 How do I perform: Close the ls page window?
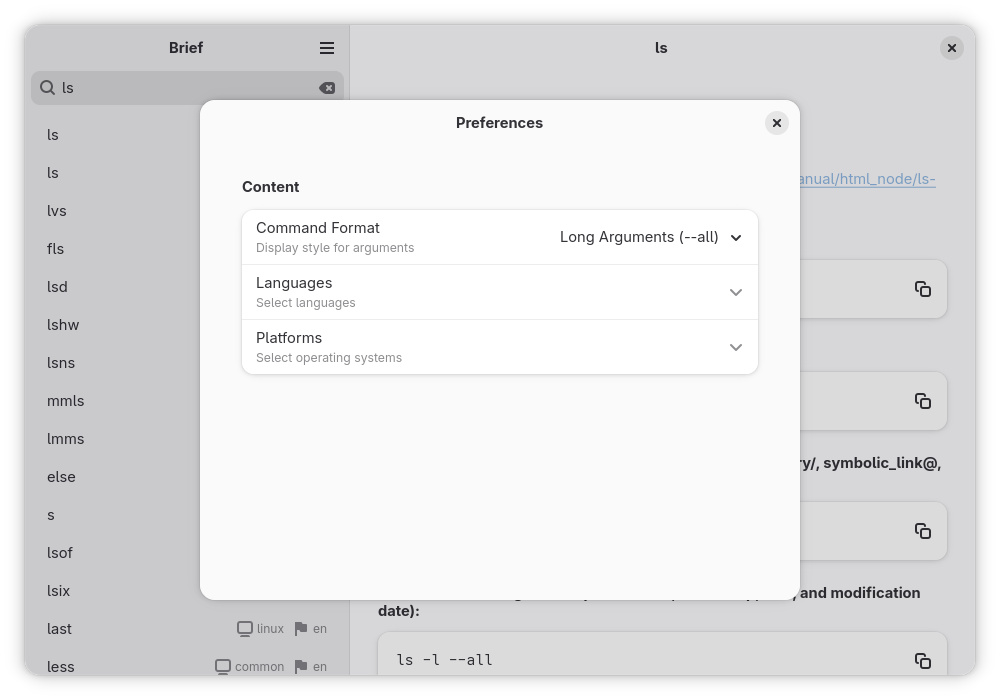click(x=951, y=48)
